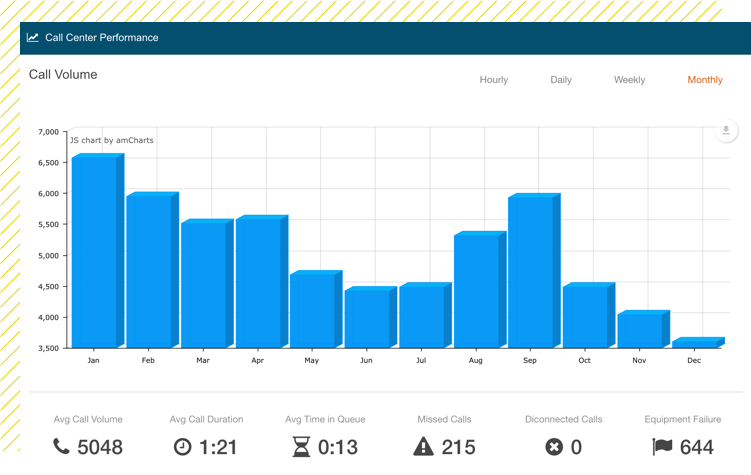
Task: Click the 0:13 queue time value
Action: [338, 447]
